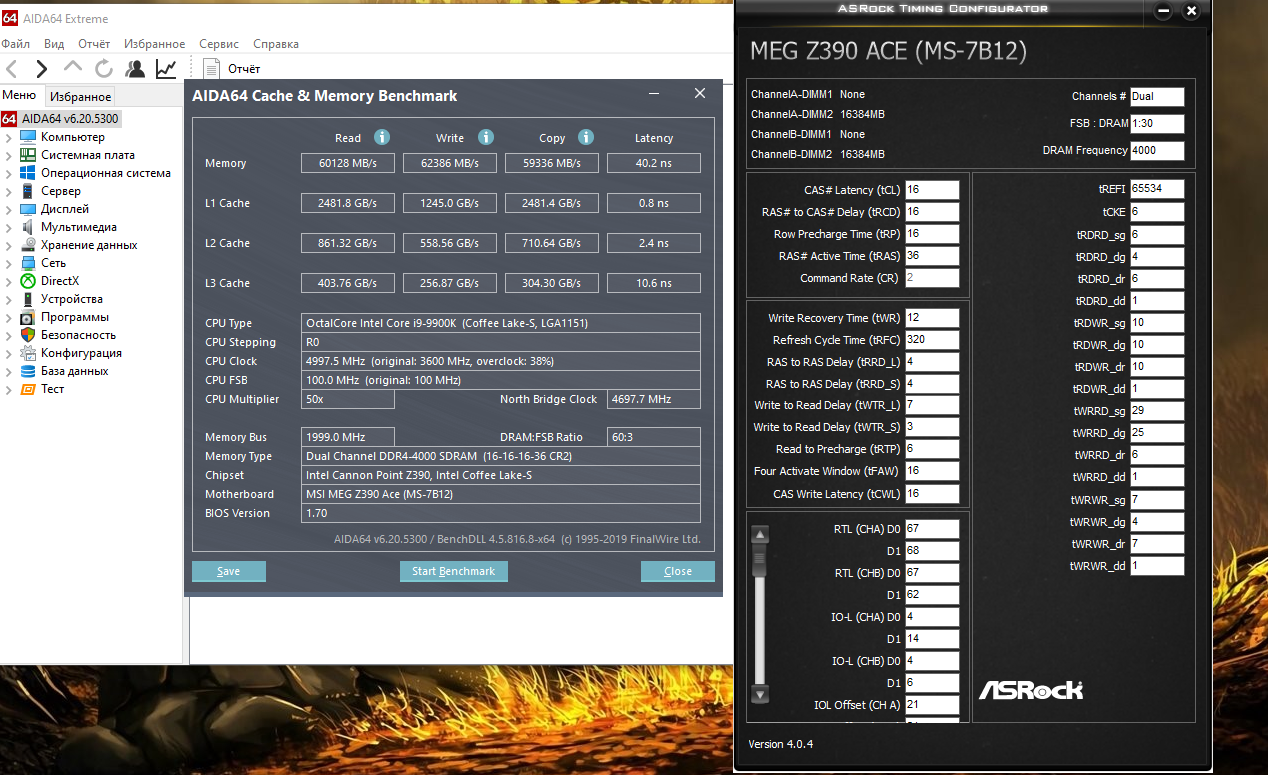Click the Refresh Cycle Time (tRFC) field
This screenshot has width=1268, height=775.
(932, 340)
